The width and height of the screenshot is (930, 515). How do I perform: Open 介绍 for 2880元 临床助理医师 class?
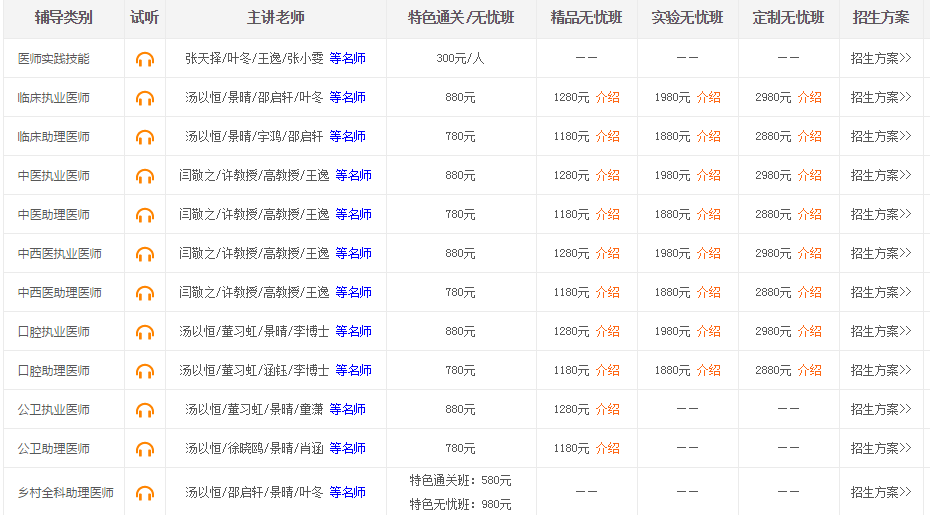click(x=809, y=136)
